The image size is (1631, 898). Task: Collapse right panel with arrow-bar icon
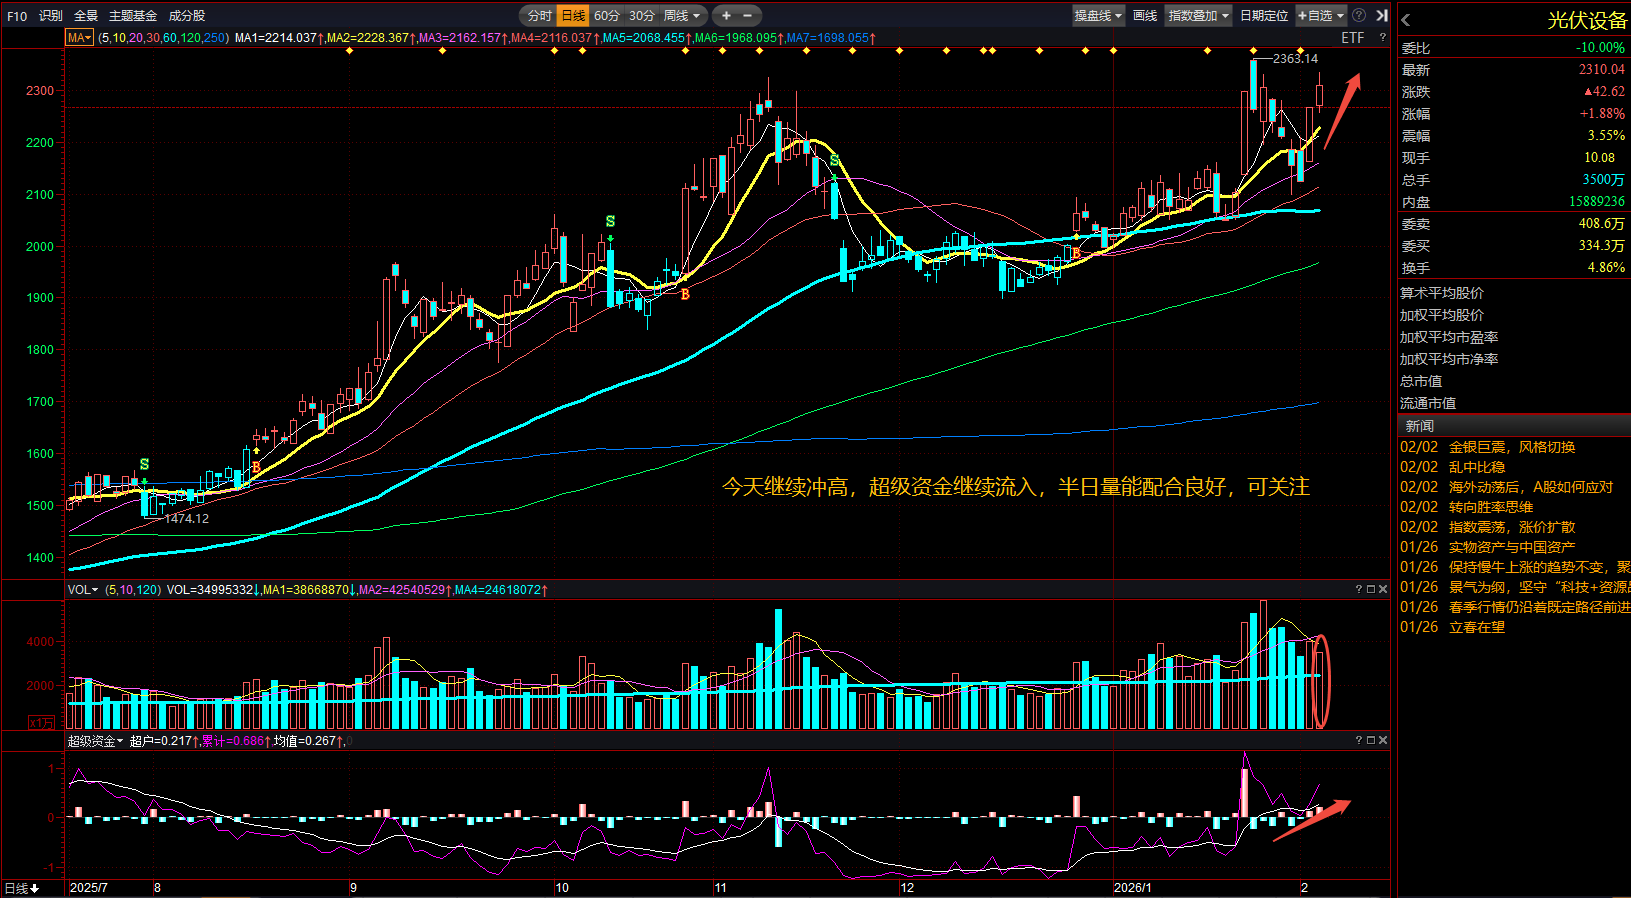pos(1382,15)
